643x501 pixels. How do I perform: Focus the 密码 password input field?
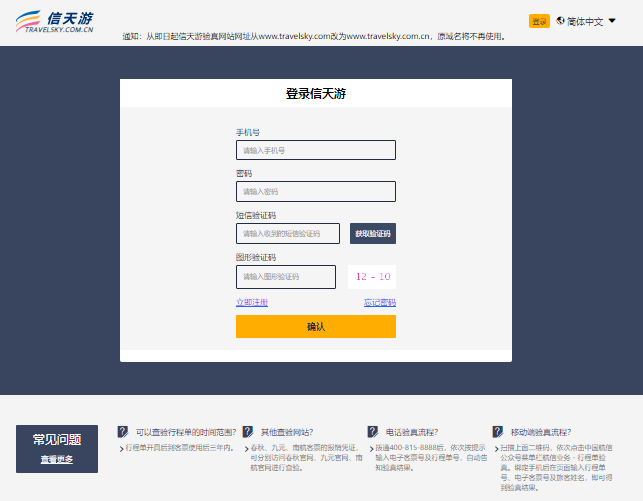pyautogui.click(x=316, y=191)
